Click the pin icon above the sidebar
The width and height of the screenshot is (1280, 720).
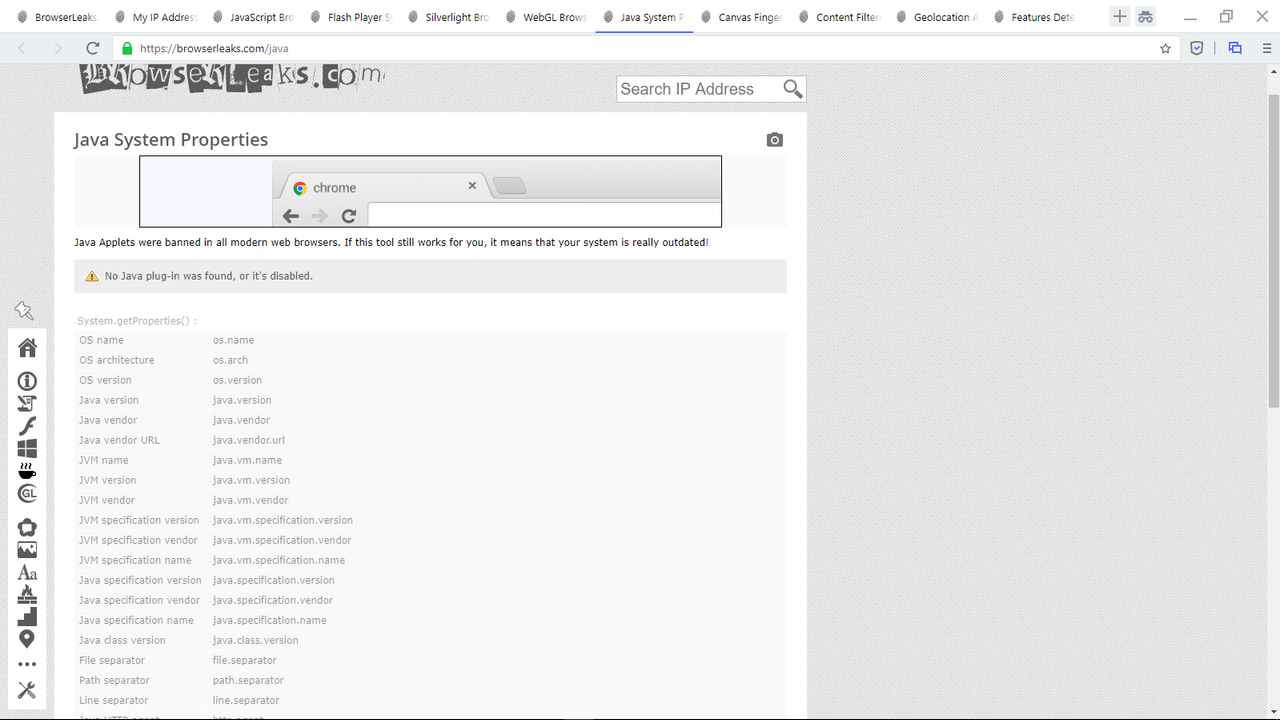click(24, 311)
